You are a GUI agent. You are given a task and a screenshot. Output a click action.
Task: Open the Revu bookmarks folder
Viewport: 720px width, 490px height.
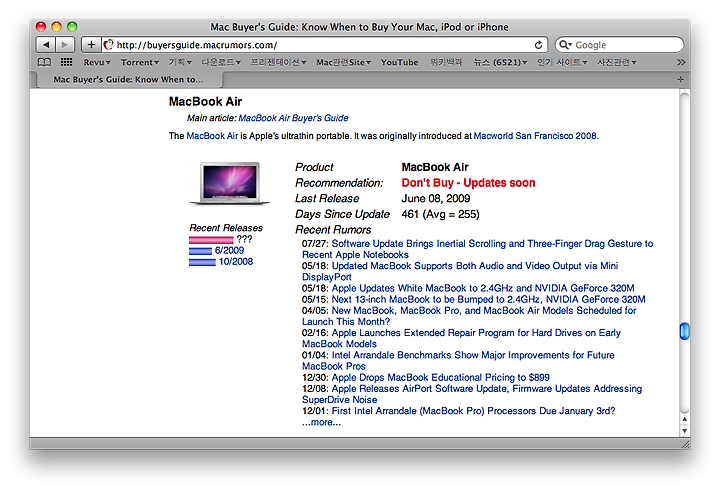click(x=97, y=62)
